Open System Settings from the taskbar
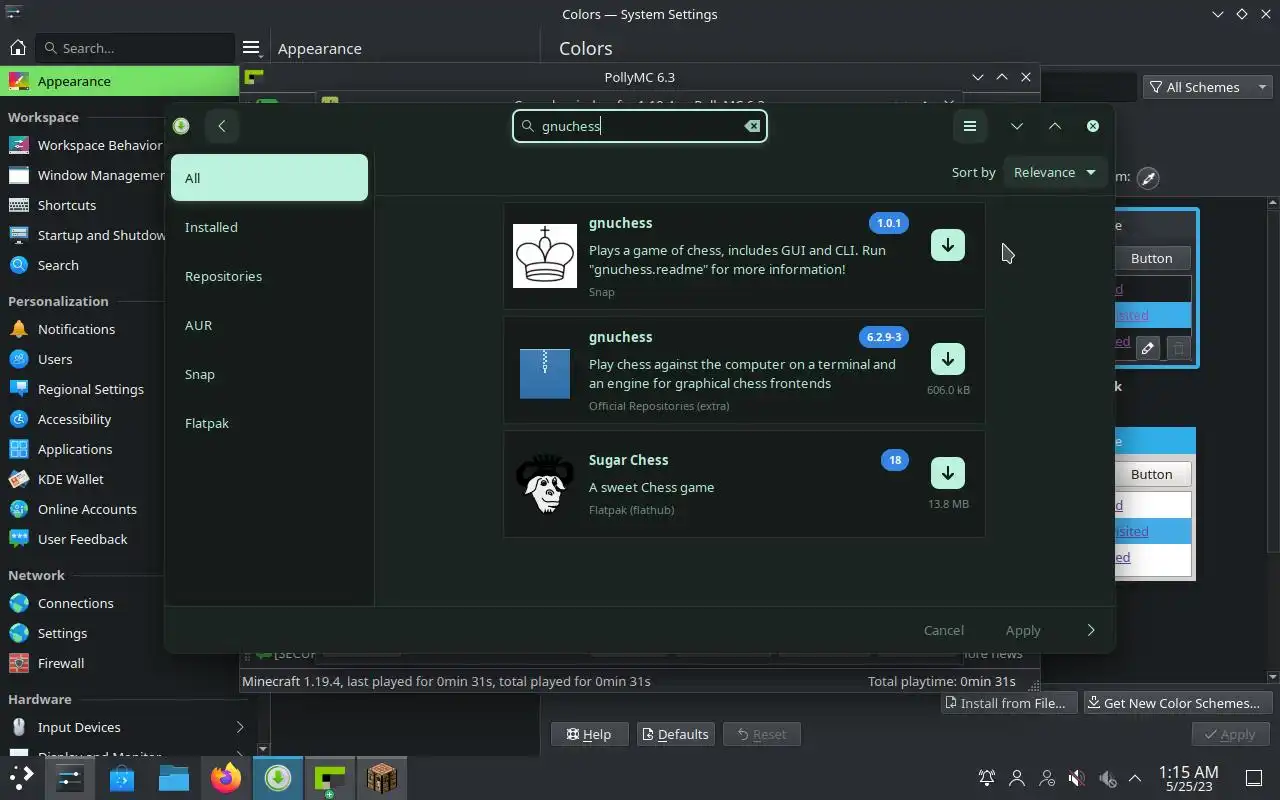 (69, 777)
